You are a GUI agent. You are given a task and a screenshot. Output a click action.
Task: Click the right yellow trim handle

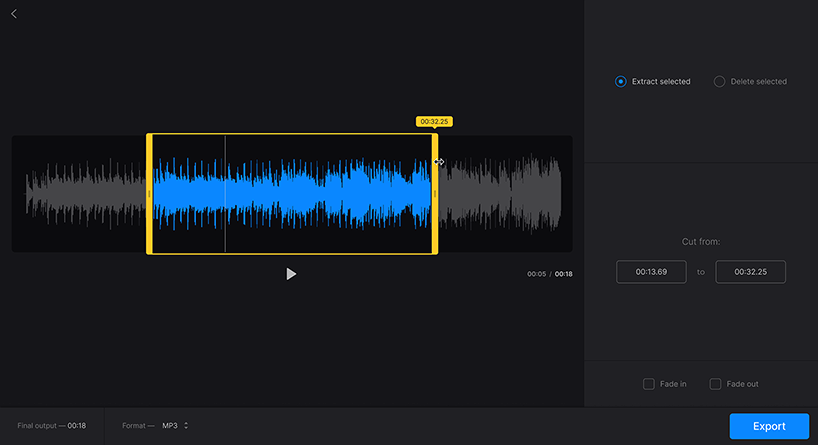coord(434,194)
